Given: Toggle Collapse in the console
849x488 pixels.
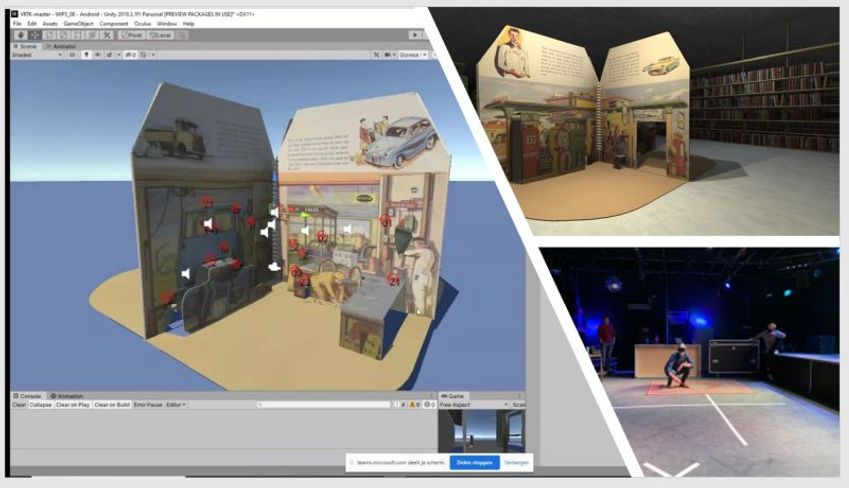Looking at the screenshot, I should coord(40,405).
